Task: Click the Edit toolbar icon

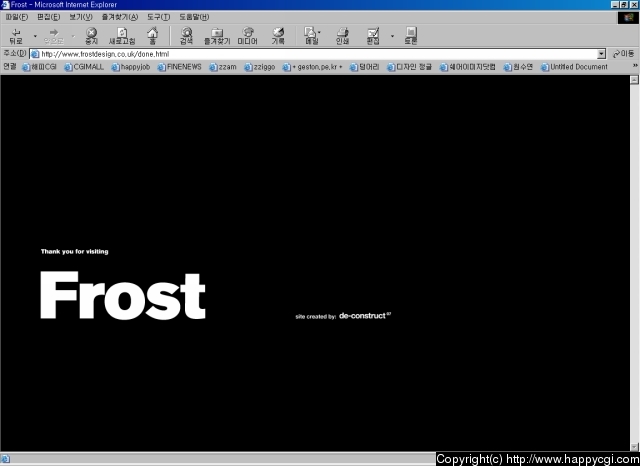Action: pyautogui.click(x=373, y=36)
